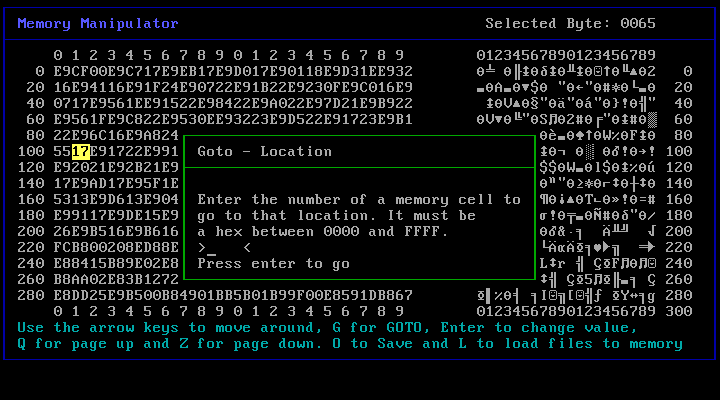Screen dimensions: 720x400
Task: Click the left address label 100
Action: coord(30,151)
